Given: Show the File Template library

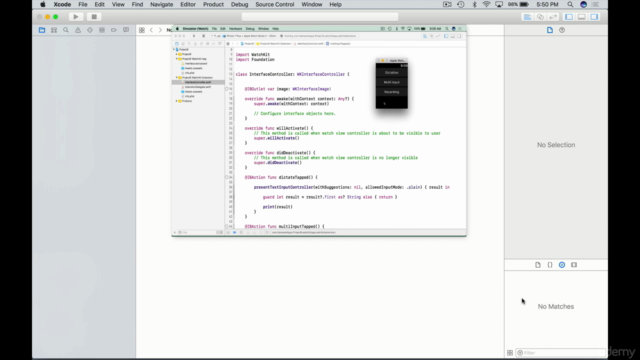Looking at the screenshot, I should pos(538,265).
